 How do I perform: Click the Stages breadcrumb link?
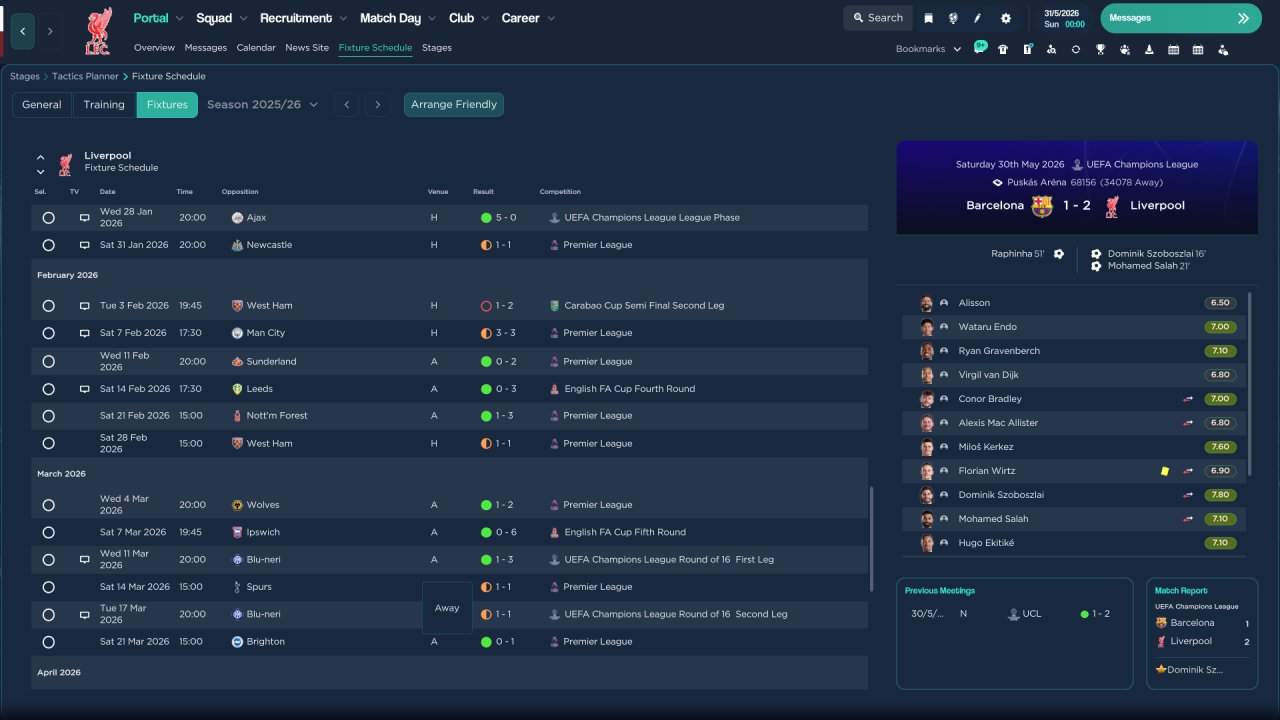25,77
